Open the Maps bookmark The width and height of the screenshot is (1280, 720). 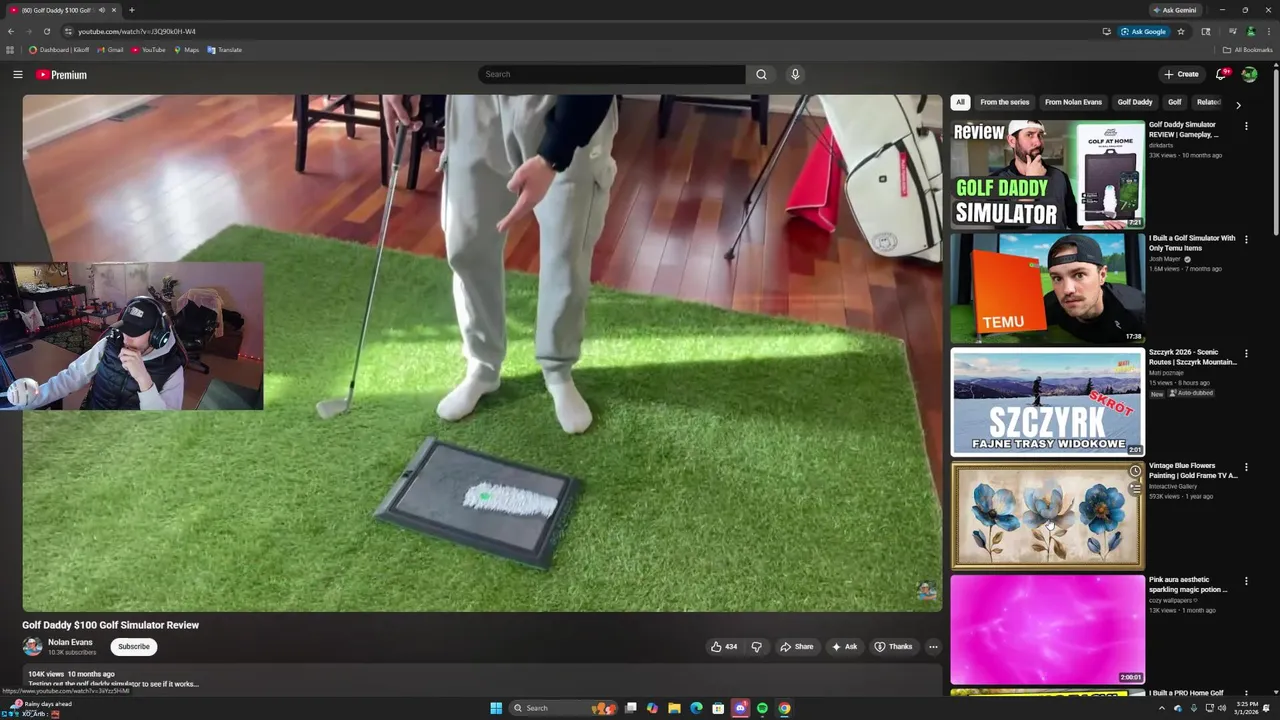[186, 50]
